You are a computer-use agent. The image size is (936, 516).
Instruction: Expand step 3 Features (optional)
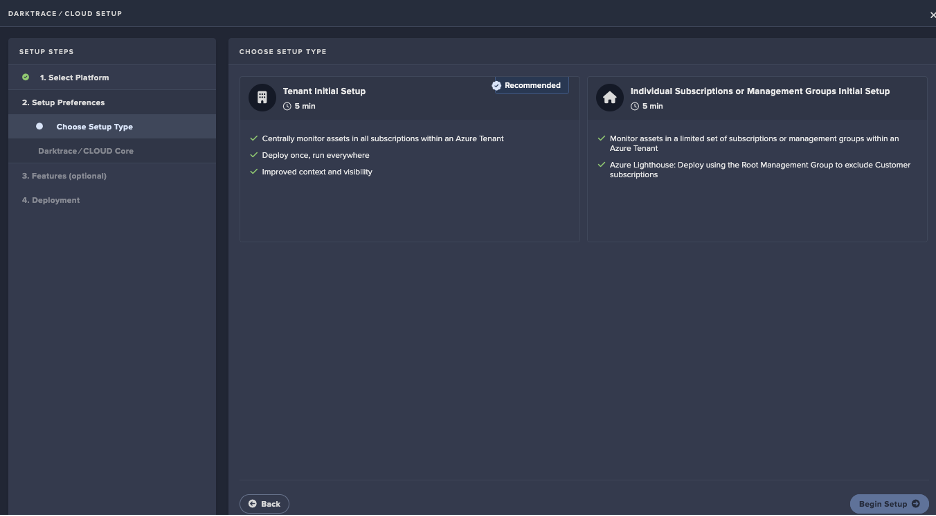(64, 176)
